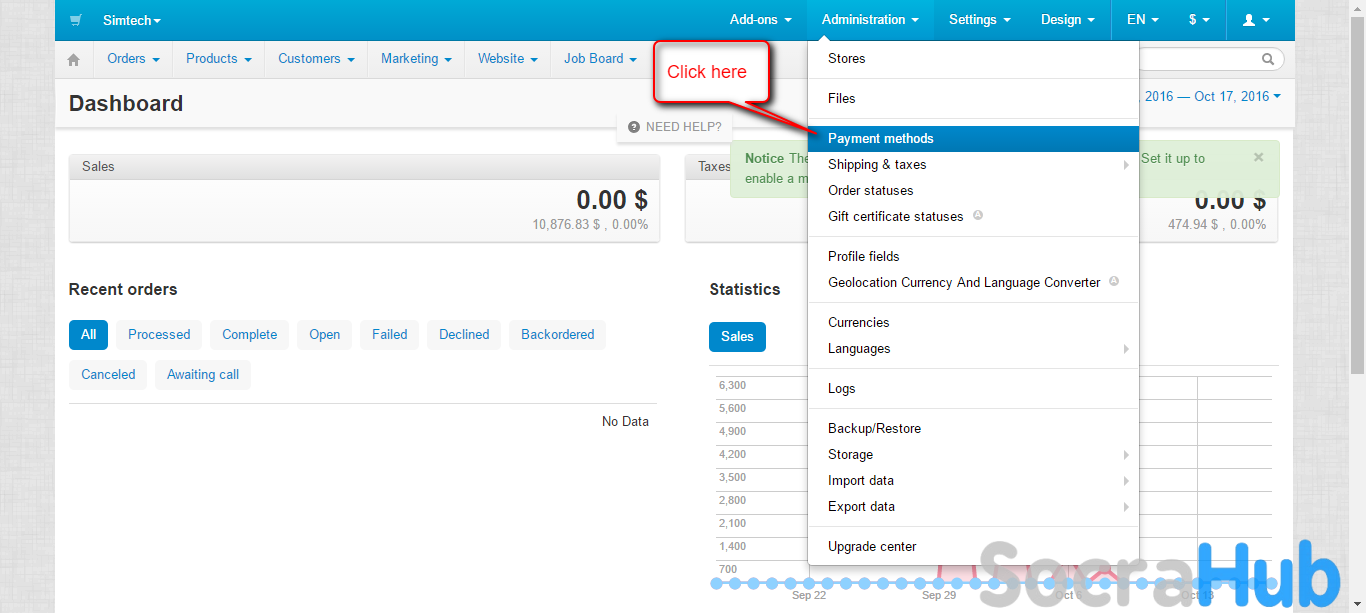Image resolution: width=1366 pixels, height=613 pixels.
Task: Select the Awaiting call order filter
Action: coord(203,375)
